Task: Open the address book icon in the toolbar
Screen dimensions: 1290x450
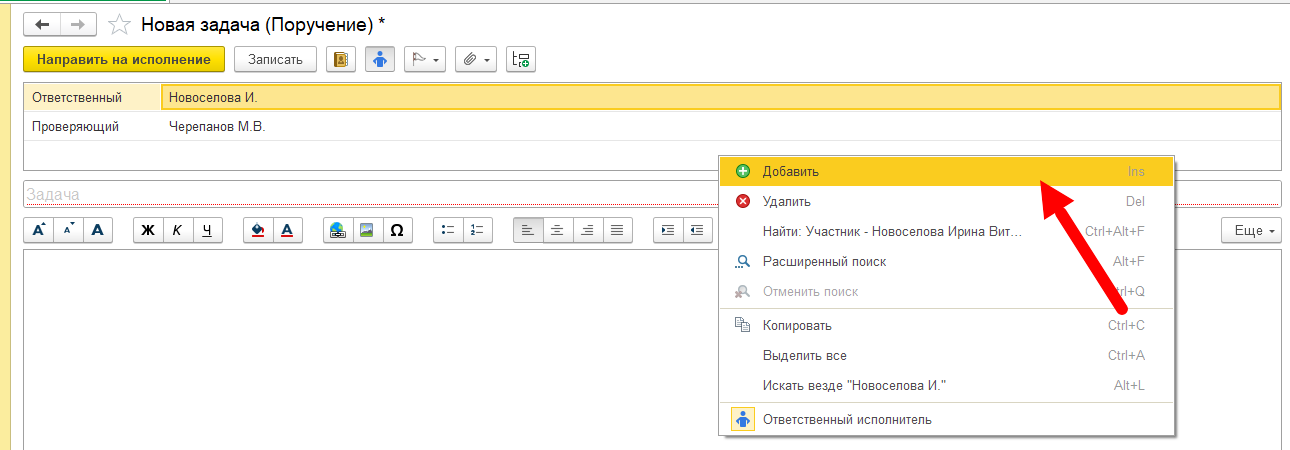Action: [342, 60]
